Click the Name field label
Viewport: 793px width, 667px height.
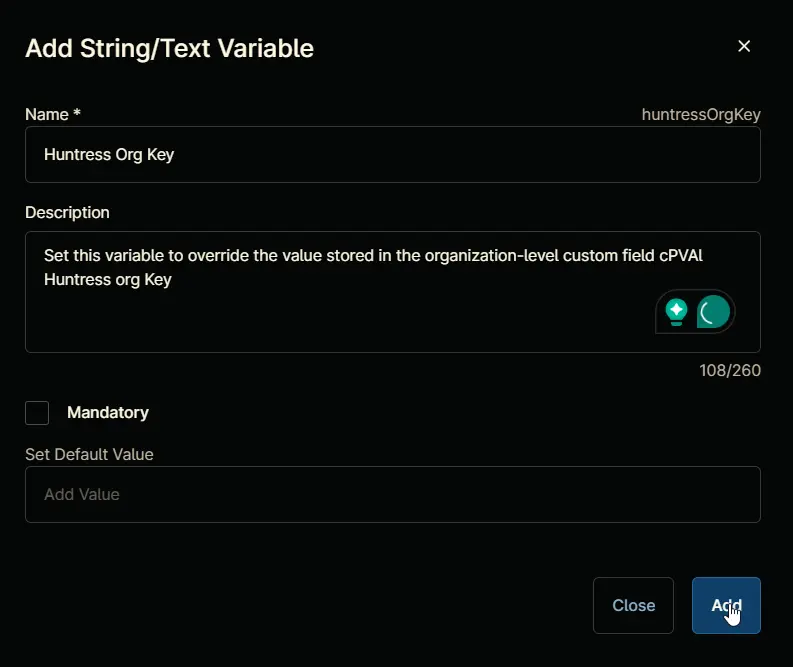pyautogui.click(x=47, y=114)
